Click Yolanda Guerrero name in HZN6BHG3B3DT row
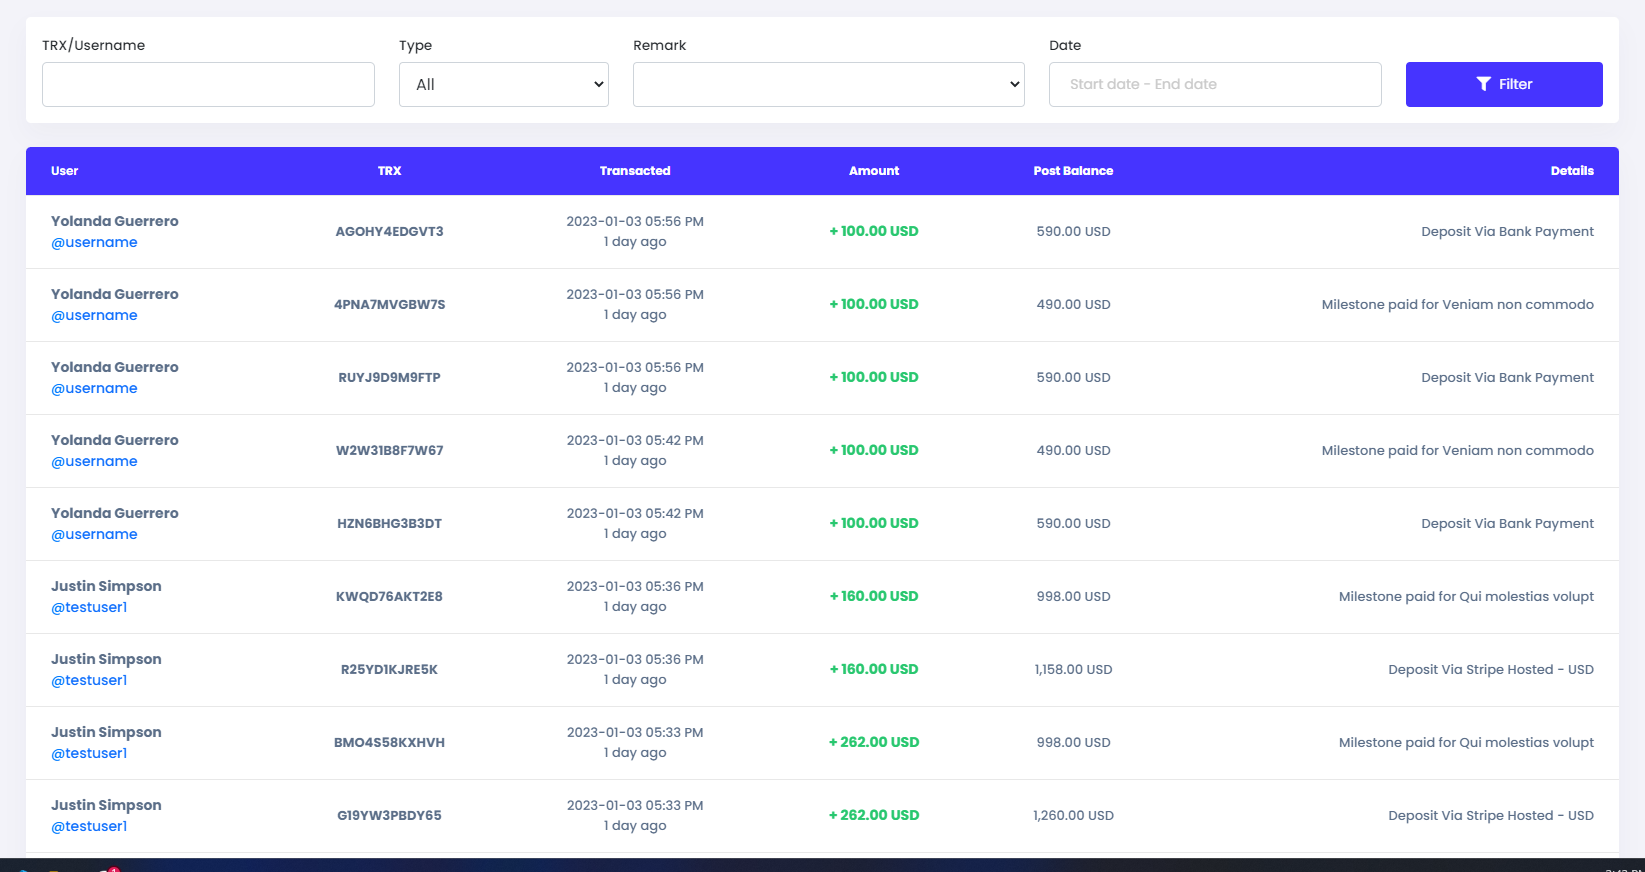Screen dimensions: 1645x872 click(x=115, y=514)
